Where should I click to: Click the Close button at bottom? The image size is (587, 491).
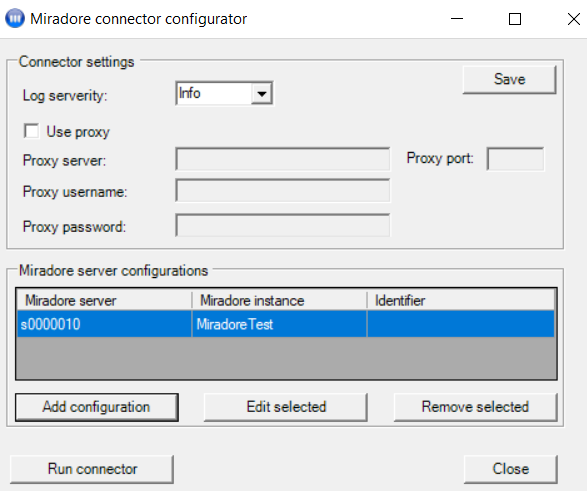(511, 469)
